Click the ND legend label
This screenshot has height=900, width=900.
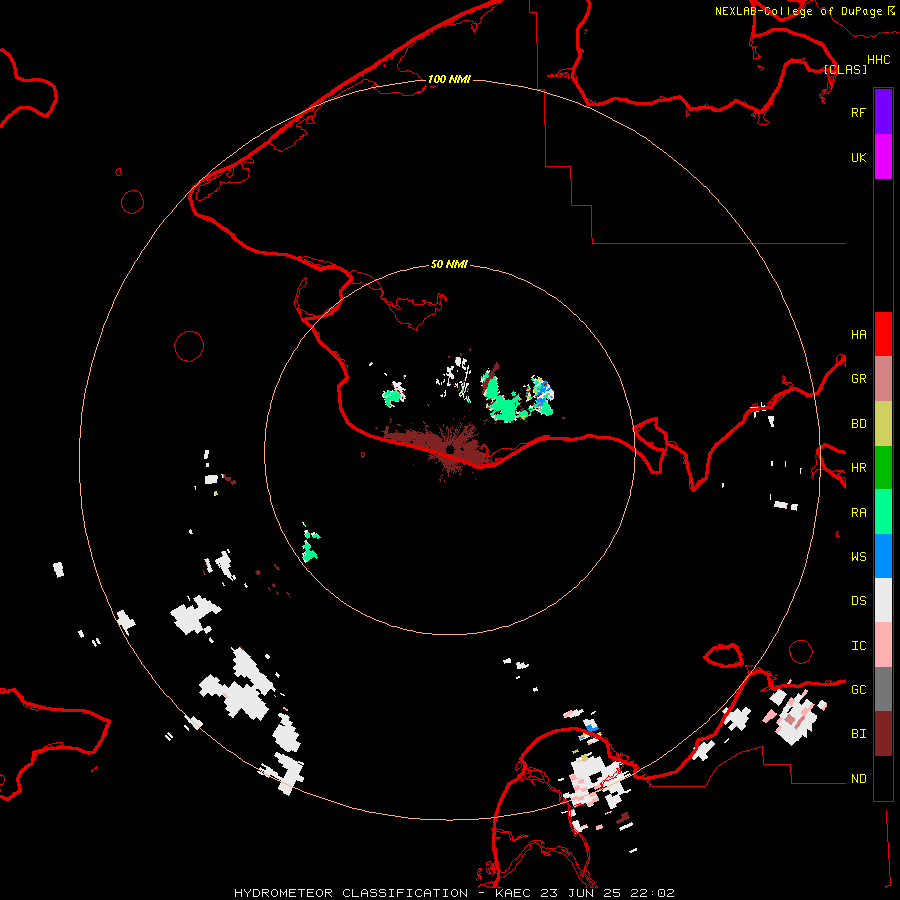point(858,779)
